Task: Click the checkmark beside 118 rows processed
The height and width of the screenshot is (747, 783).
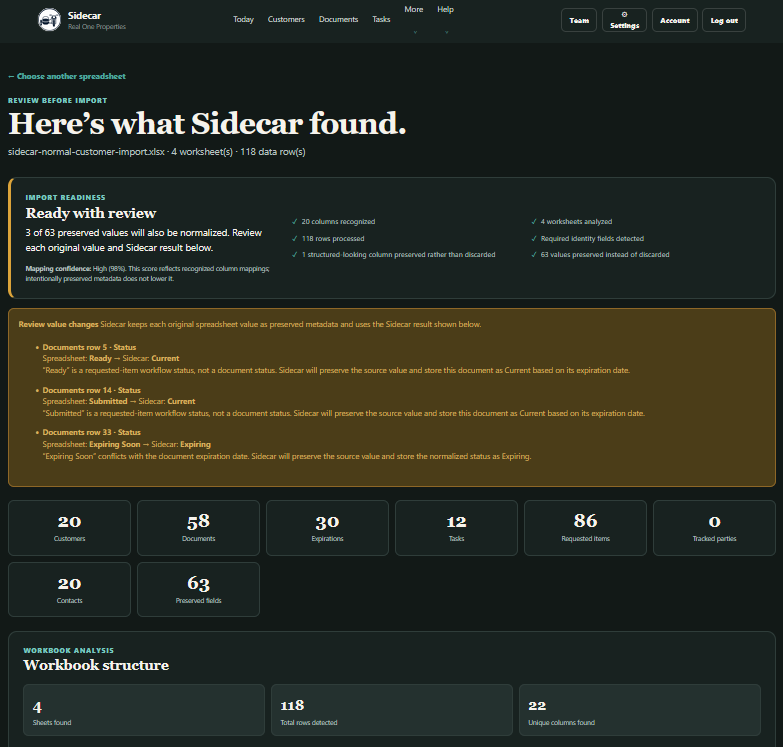Action: point(295,239)
